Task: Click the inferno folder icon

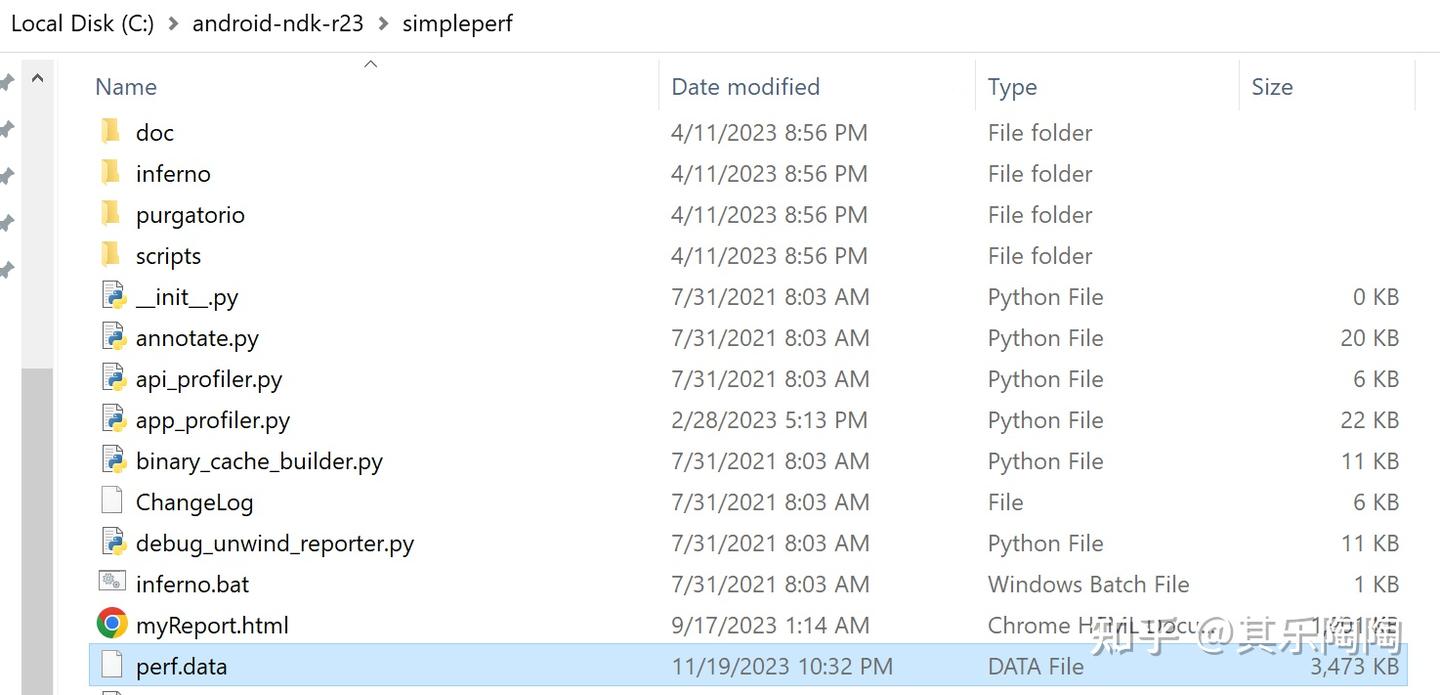Action: [x=112, y=172]
